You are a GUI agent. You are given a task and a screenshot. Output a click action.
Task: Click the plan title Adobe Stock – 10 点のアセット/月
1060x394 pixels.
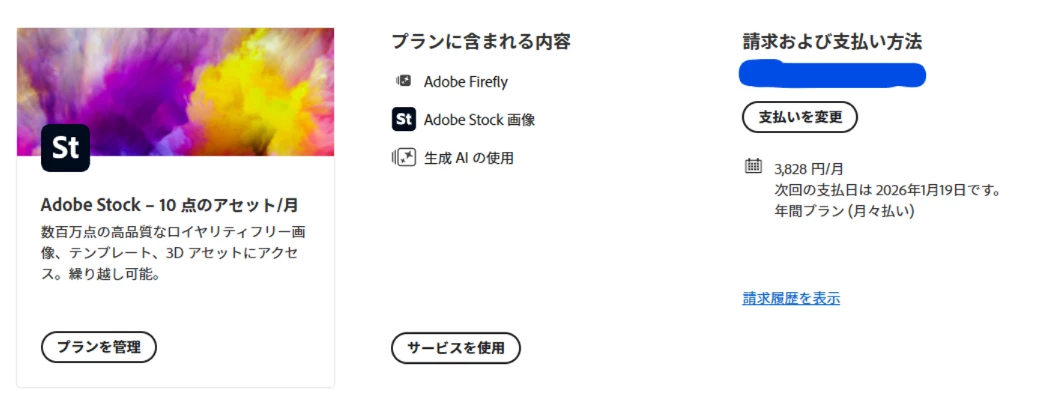(x=170, y=205)
